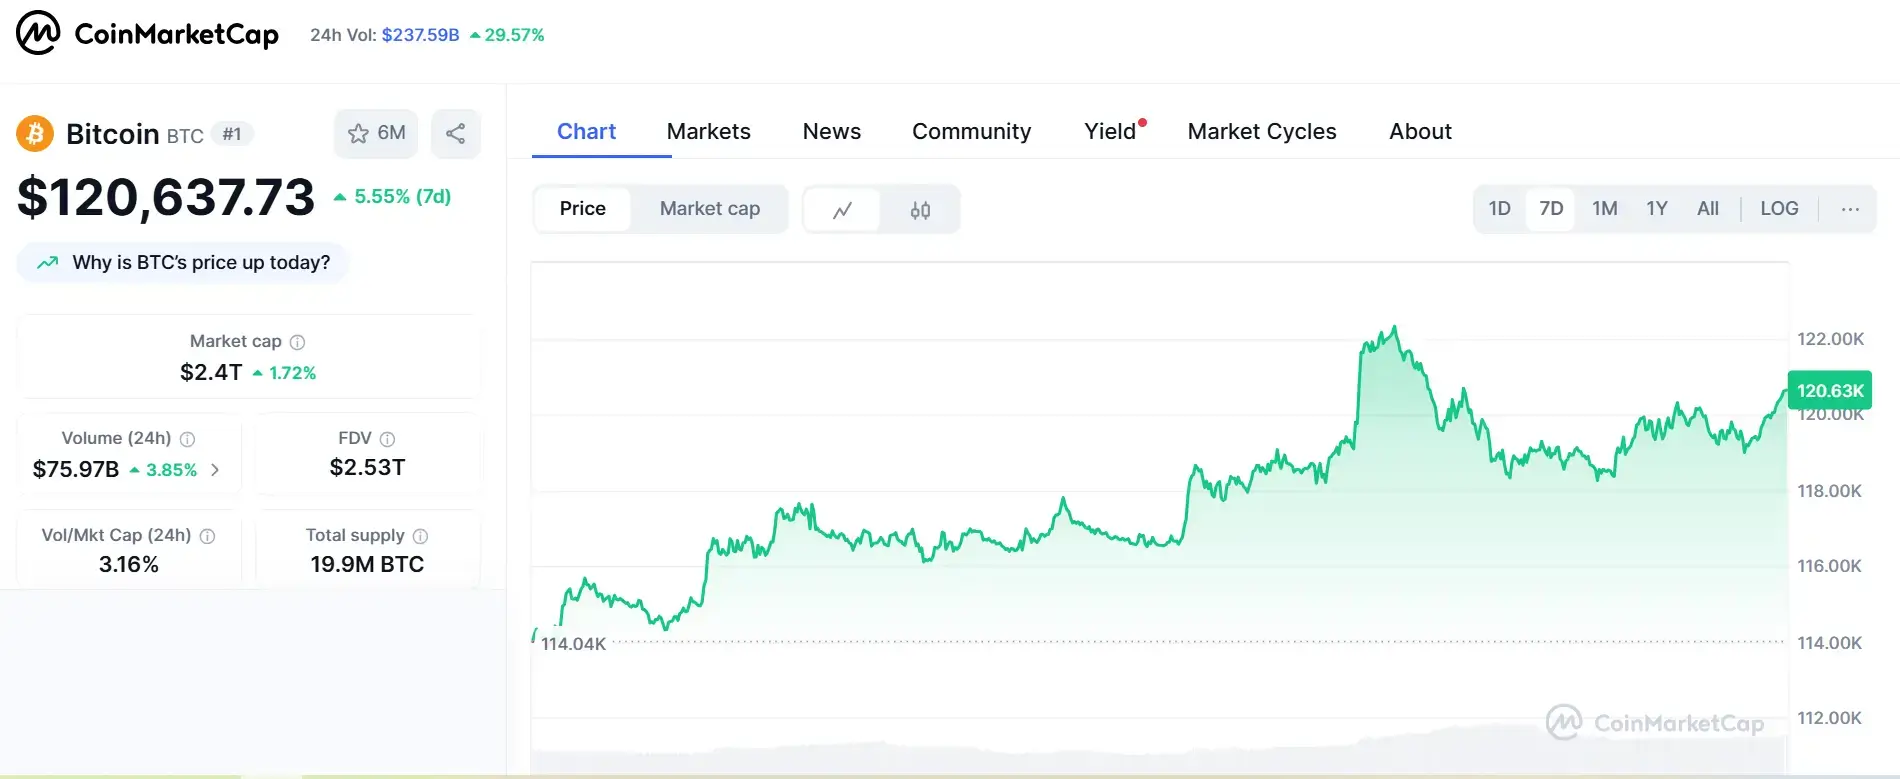Click the CoinMarketCap logo
1900x779 pixels.
147,33
